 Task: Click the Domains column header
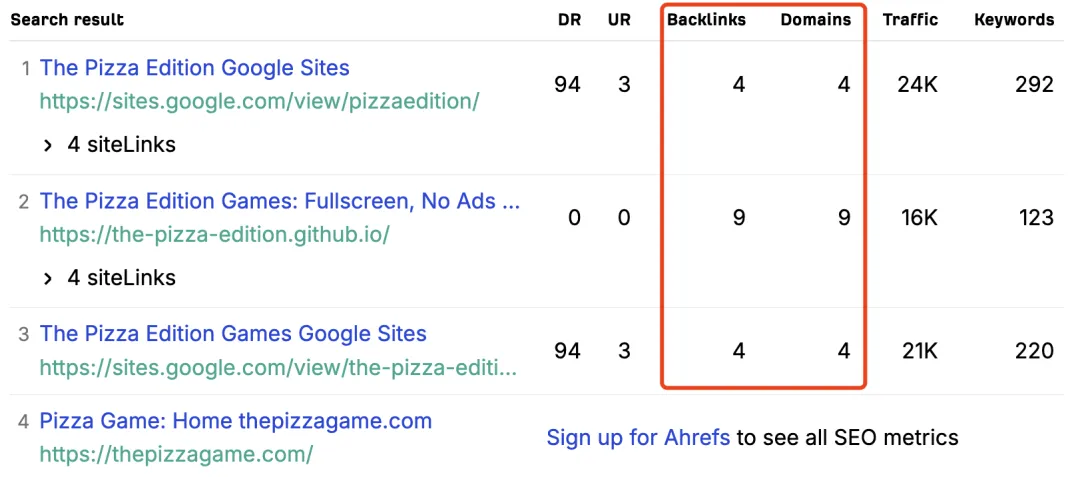[815, 19]
